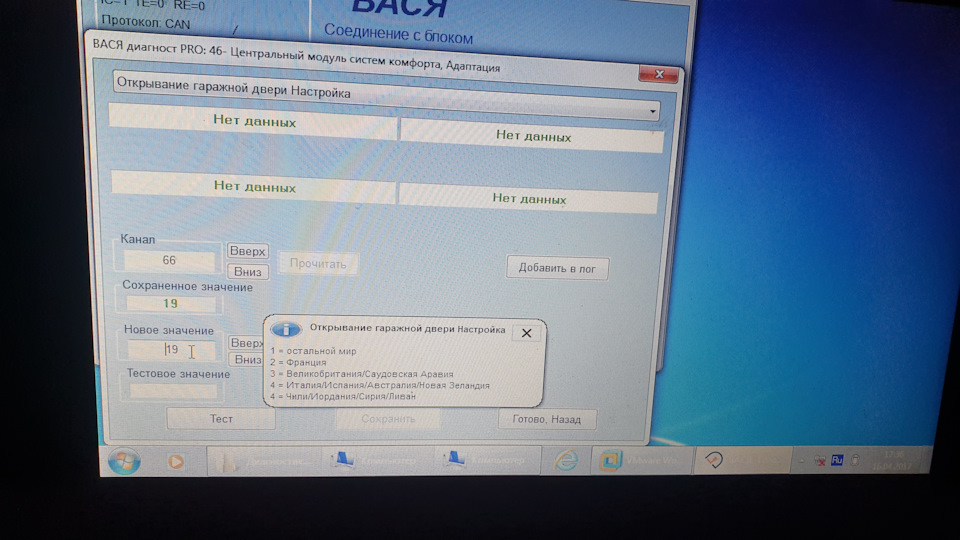Screen dimensions: 960x540
Task: Click the Сохранить button
Action: pyautogui.click(x=388, y=419)
